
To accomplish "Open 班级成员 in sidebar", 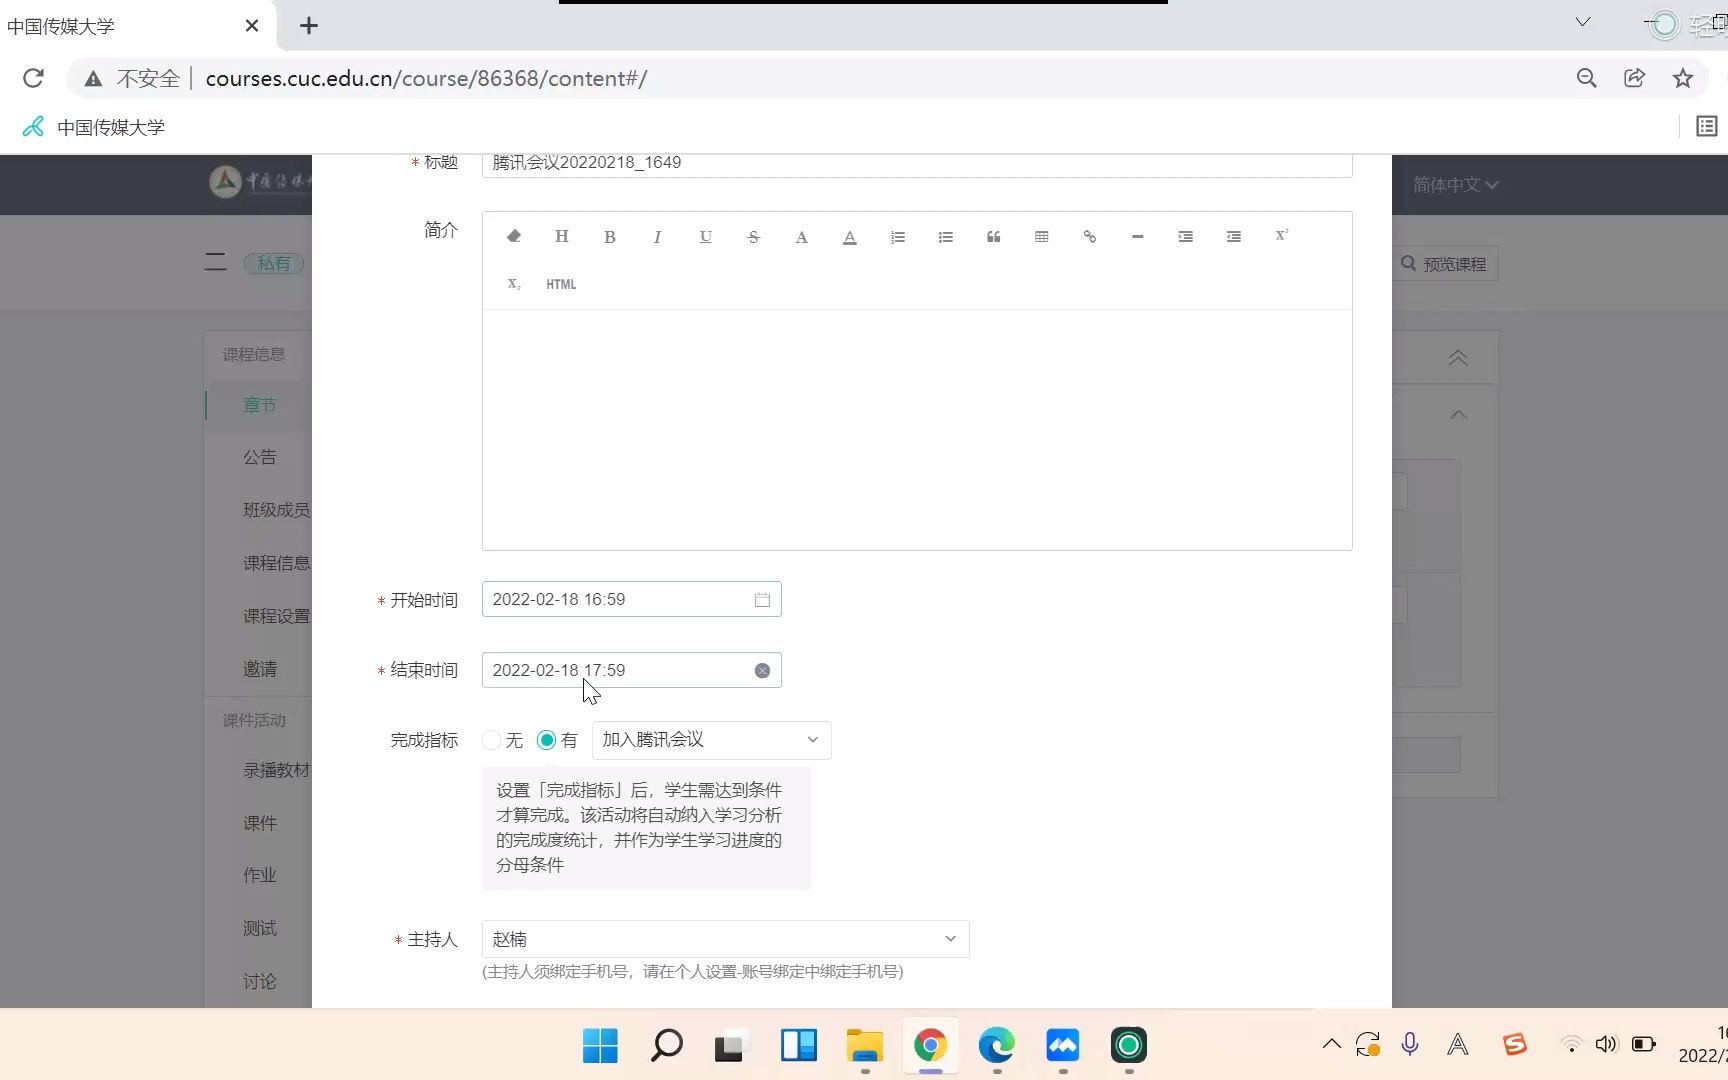I will [x=277, y=510].
